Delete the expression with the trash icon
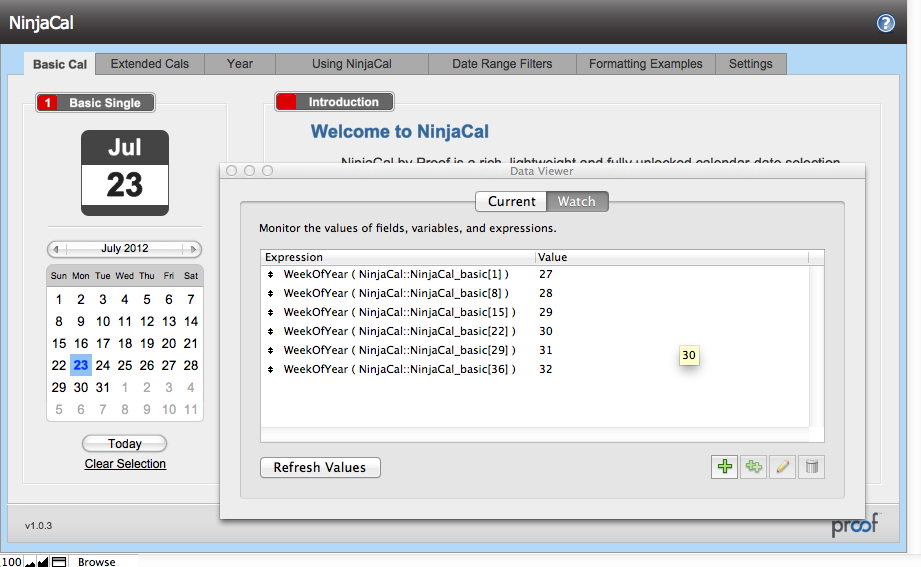 coord(812,467)
